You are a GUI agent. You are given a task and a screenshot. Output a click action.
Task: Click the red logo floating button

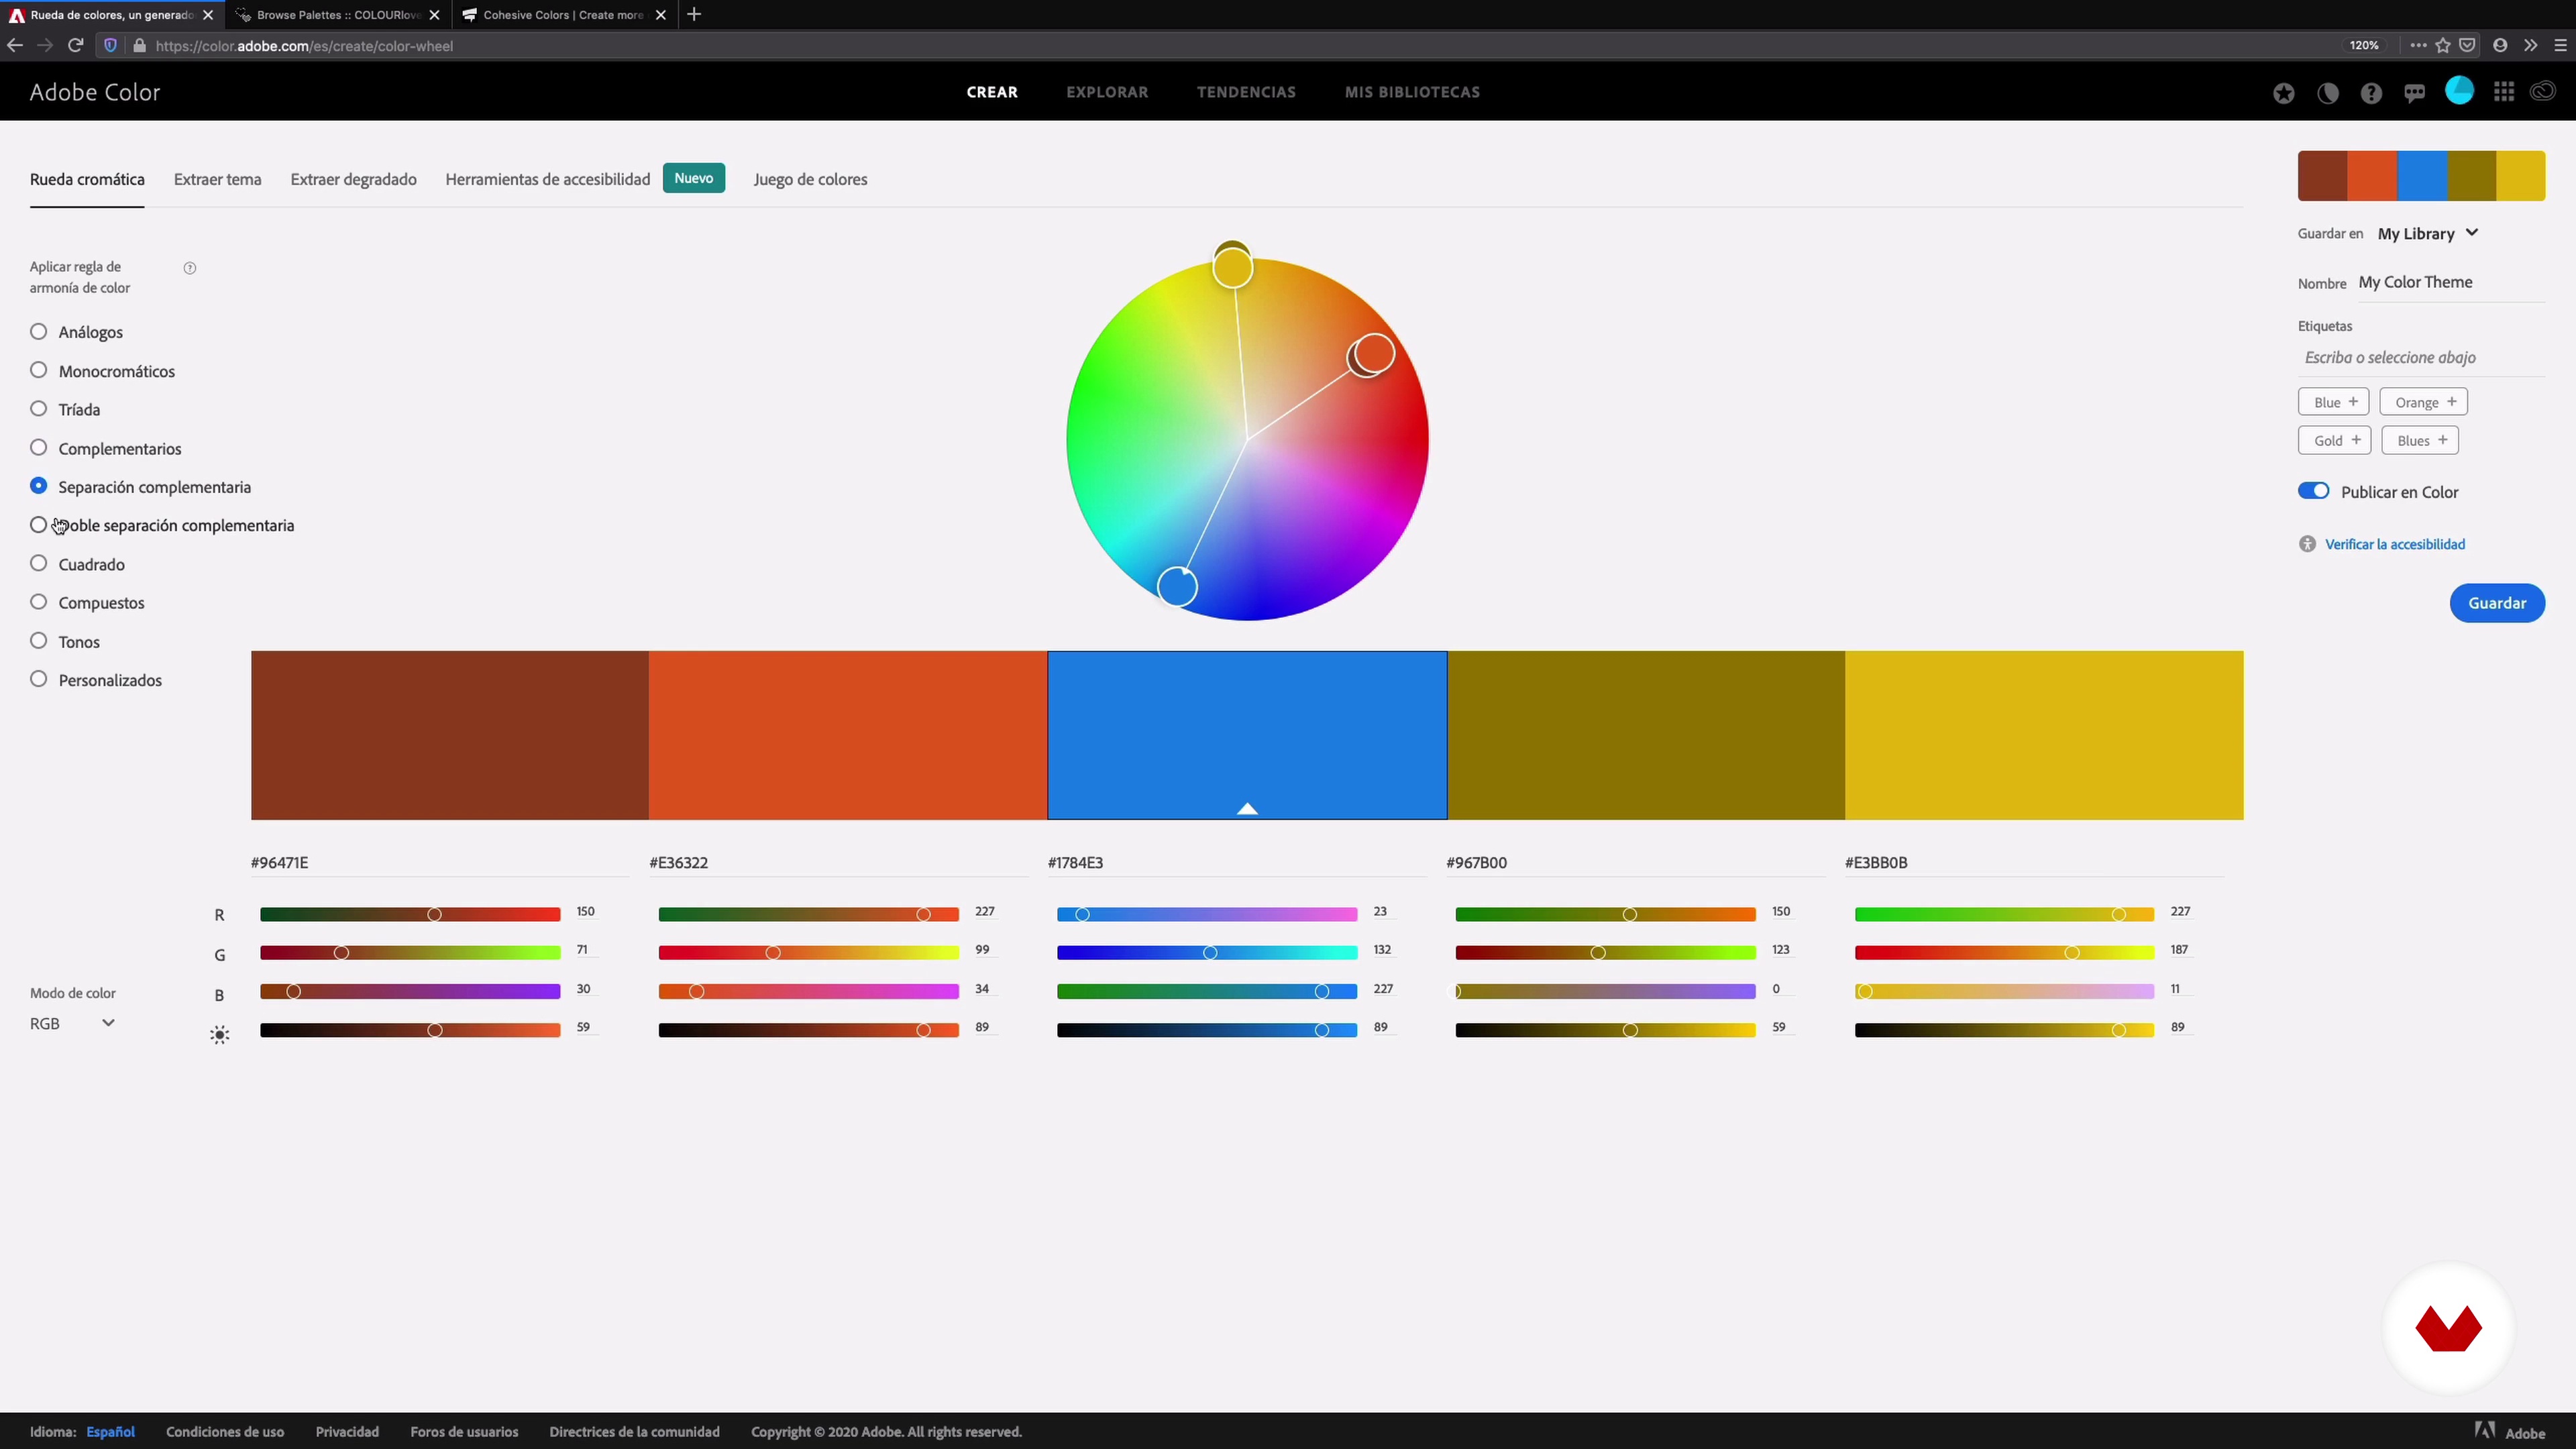[x=2448, y=1328]
